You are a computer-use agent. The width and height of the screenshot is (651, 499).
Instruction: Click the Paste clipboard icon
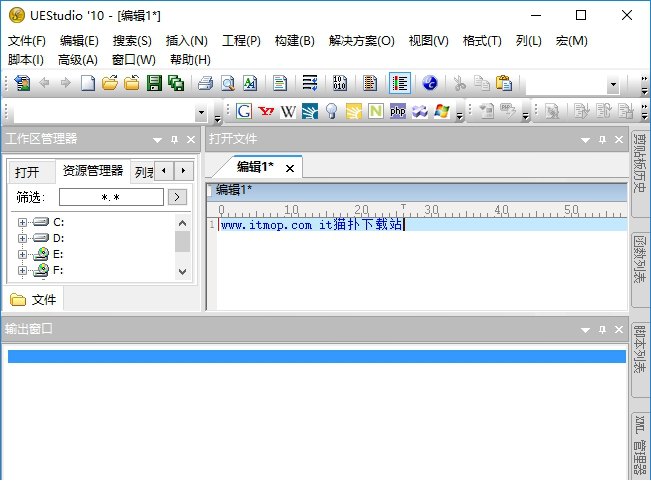504,83
